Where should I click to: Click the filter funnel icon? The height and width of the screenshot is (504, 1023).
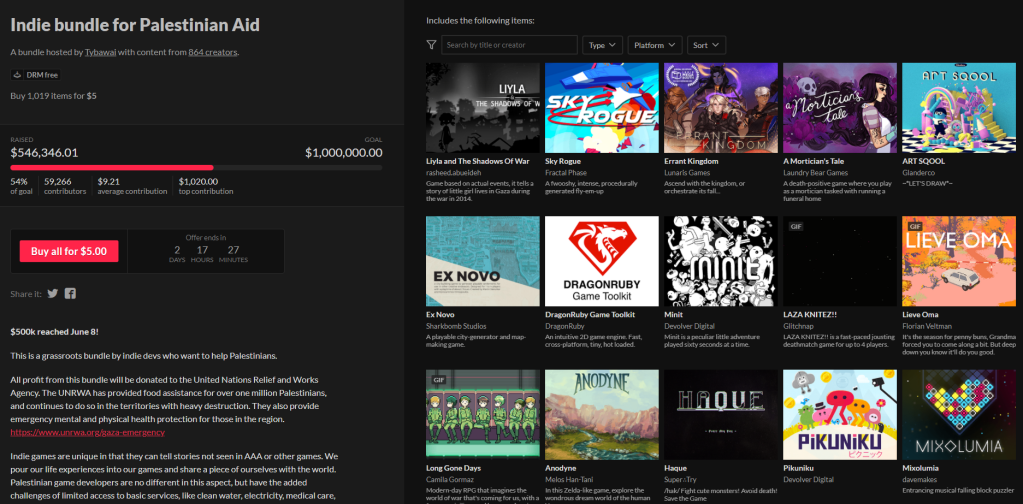[431, 45]
